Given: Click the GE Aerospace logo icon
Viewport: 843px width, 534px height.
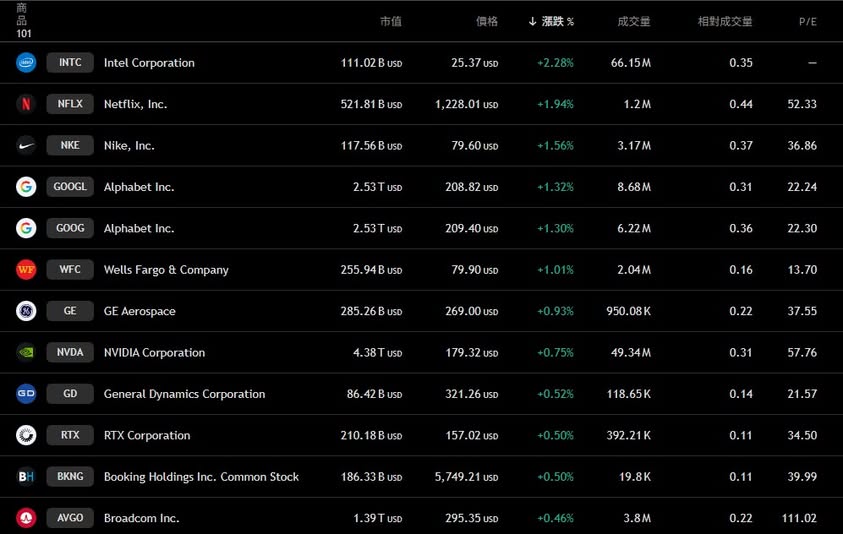Looking at the screenshot, I should 26,311.
